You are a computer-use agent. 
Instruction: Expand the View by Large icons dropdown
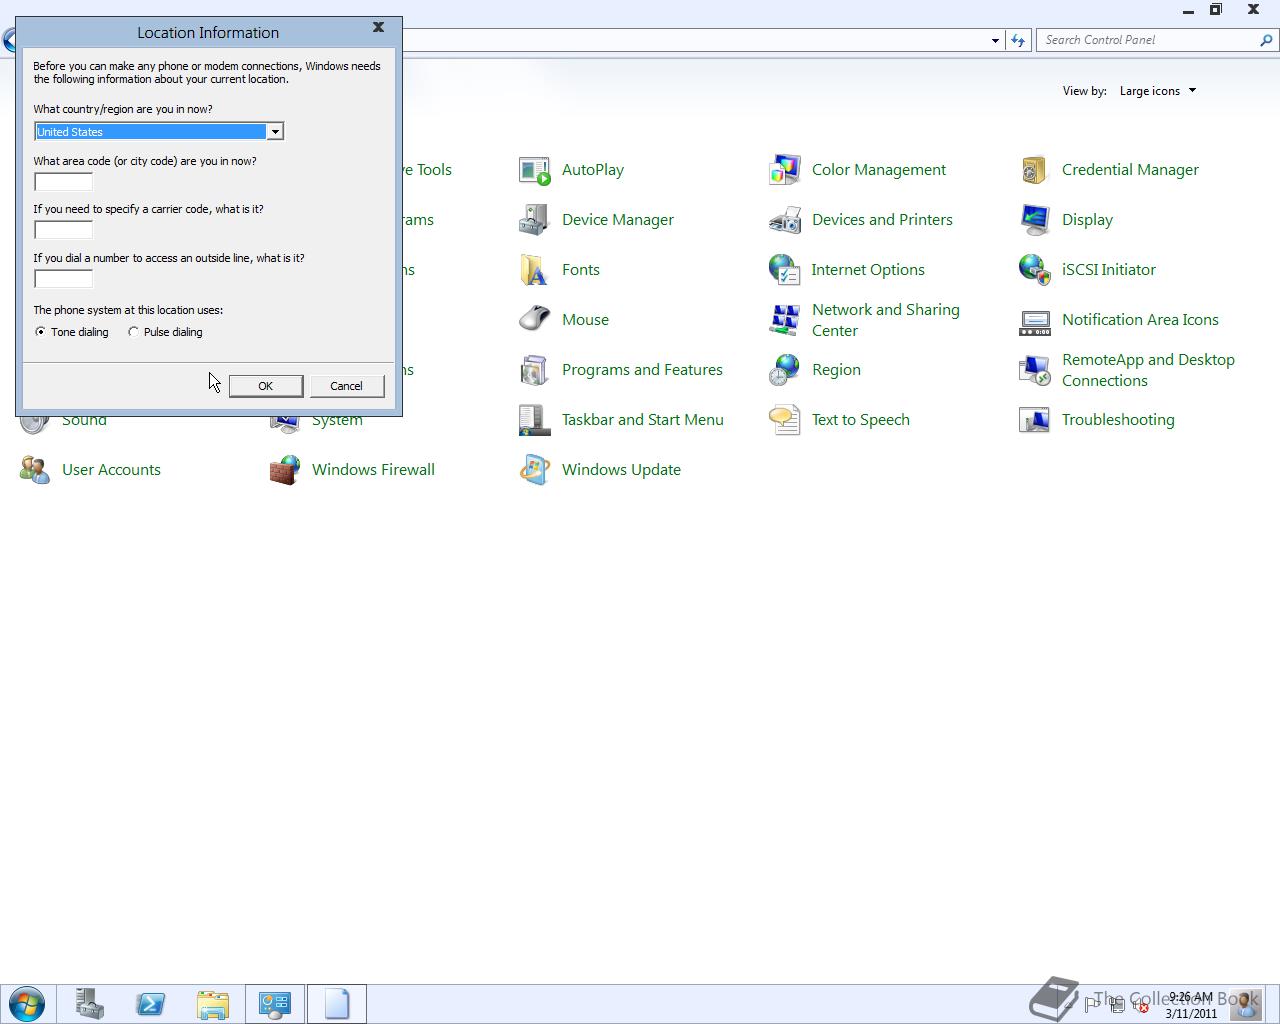click(1158, 91)
